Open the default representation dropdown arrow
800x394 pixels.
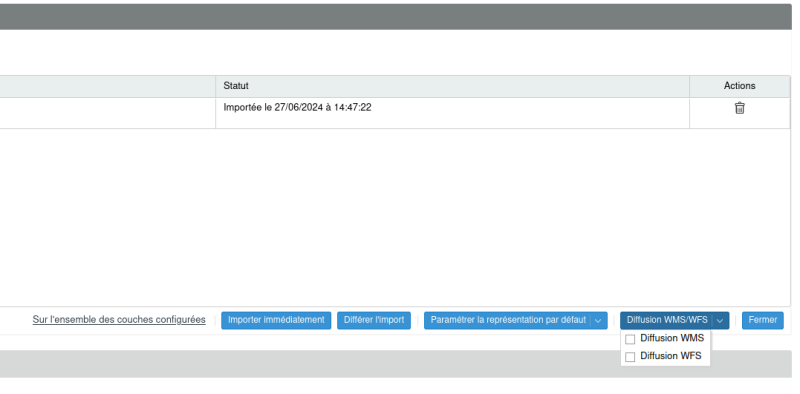pyautogui.click(x=598, y=321)
